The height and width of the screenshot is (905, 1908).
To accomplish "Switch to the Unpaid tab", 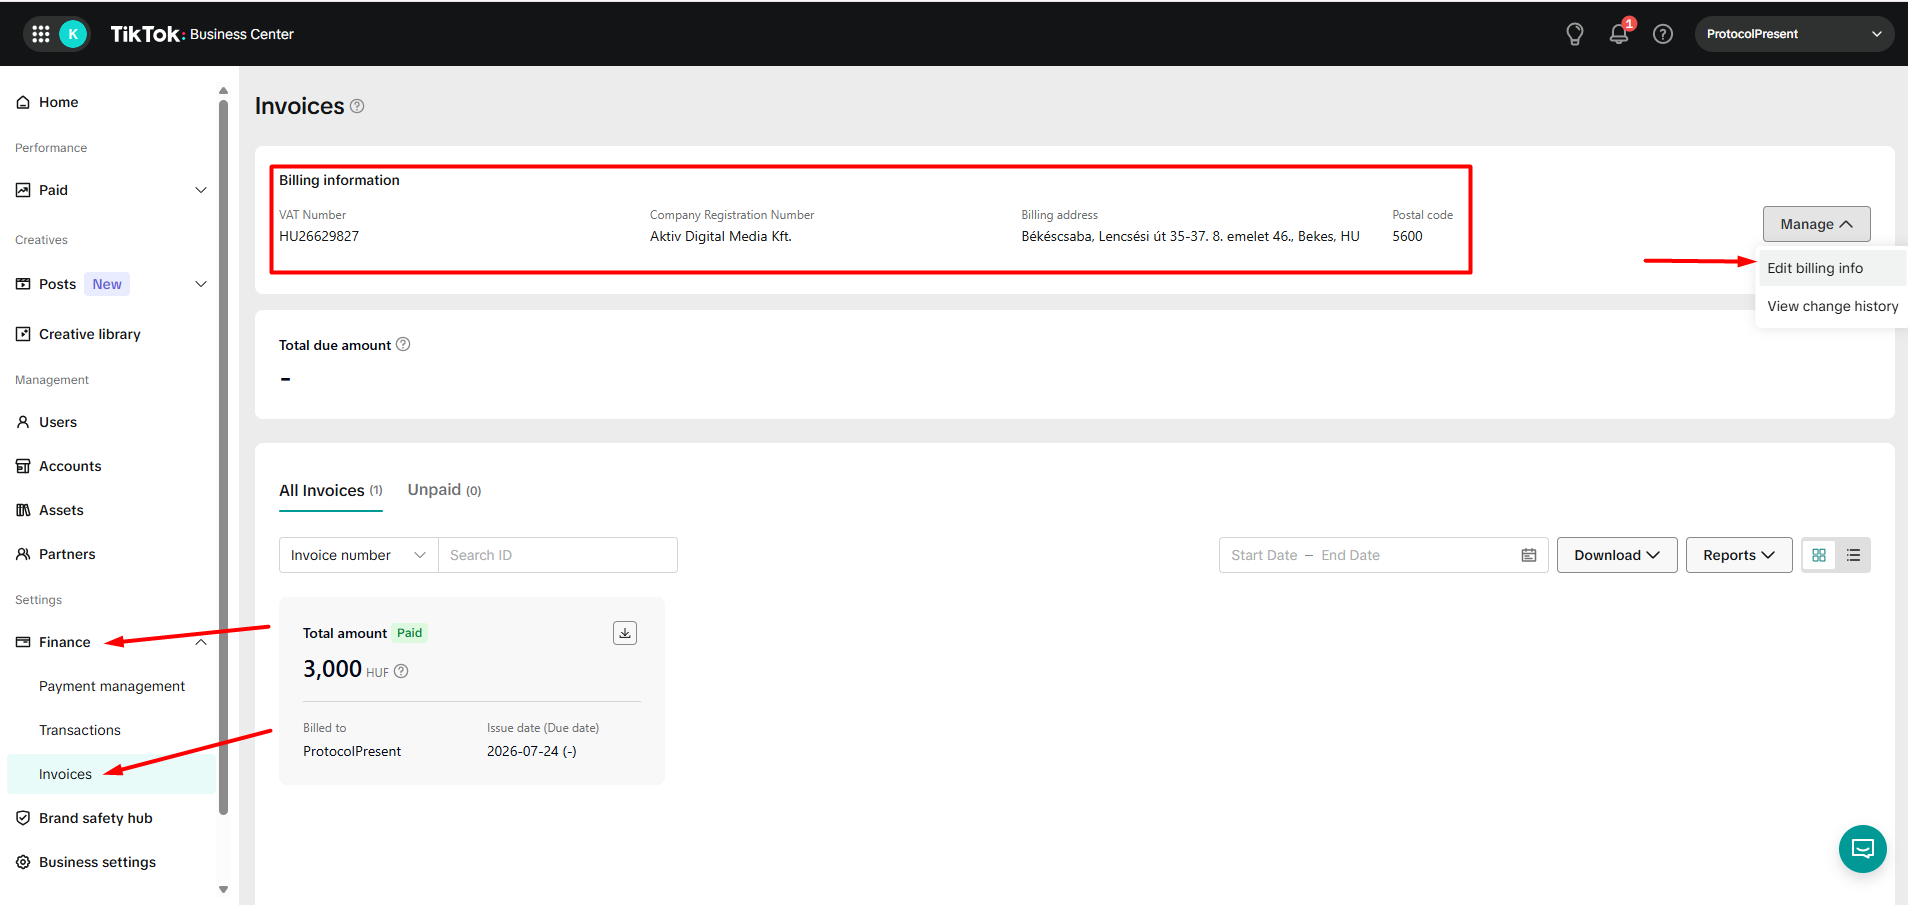I will [x=444, y=490].
